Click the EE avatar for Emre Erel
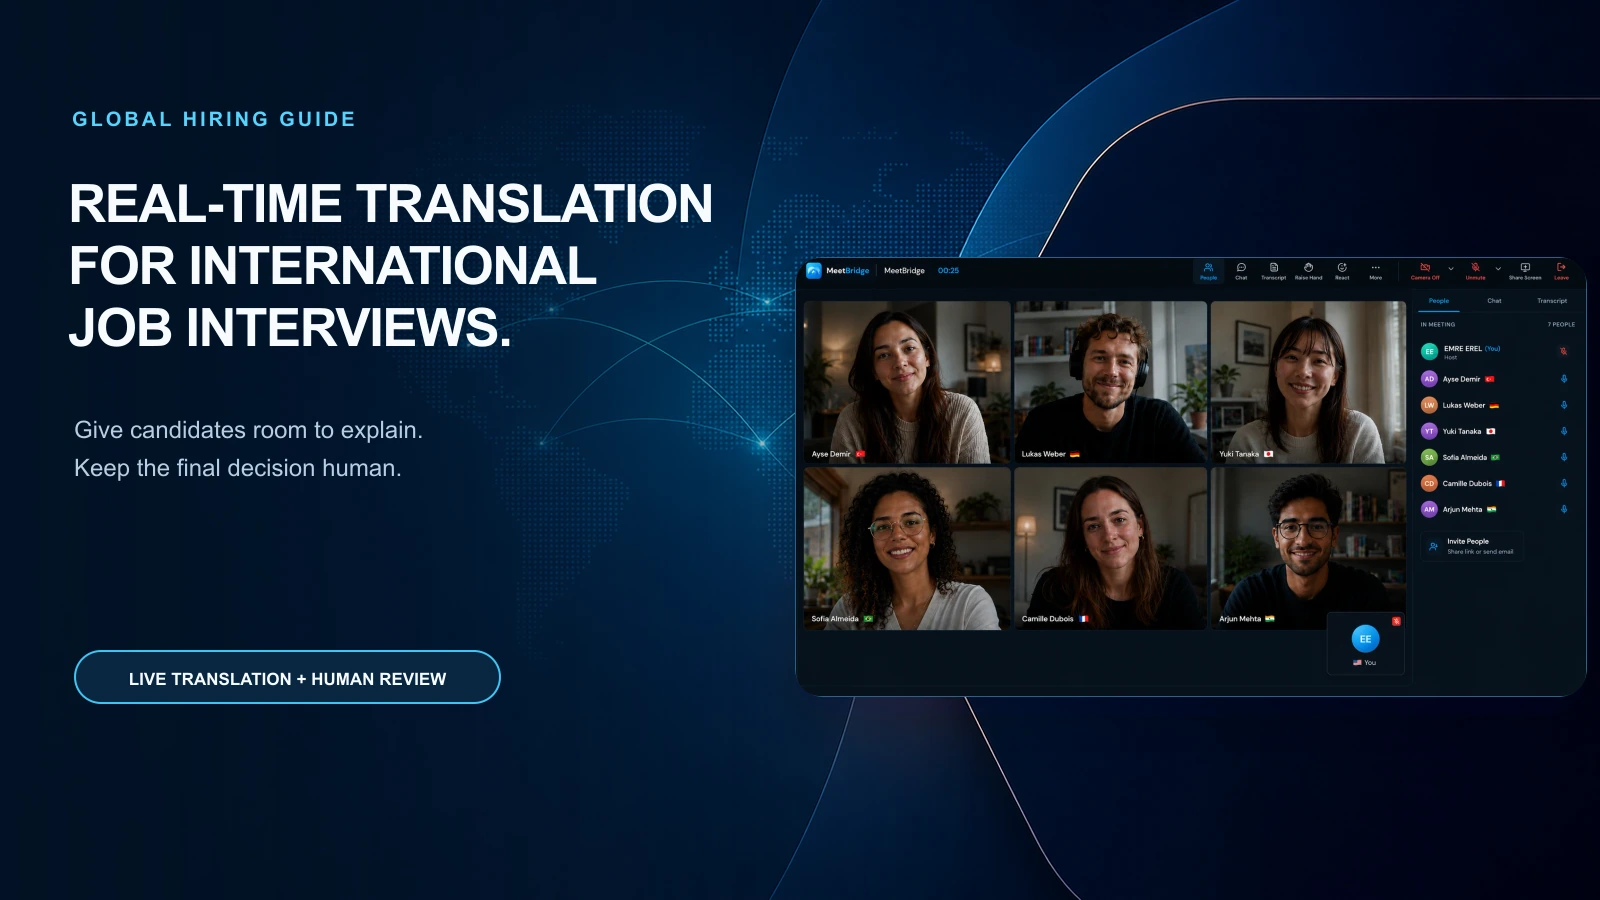The image size is (1600, 900). pos(1429,351)
